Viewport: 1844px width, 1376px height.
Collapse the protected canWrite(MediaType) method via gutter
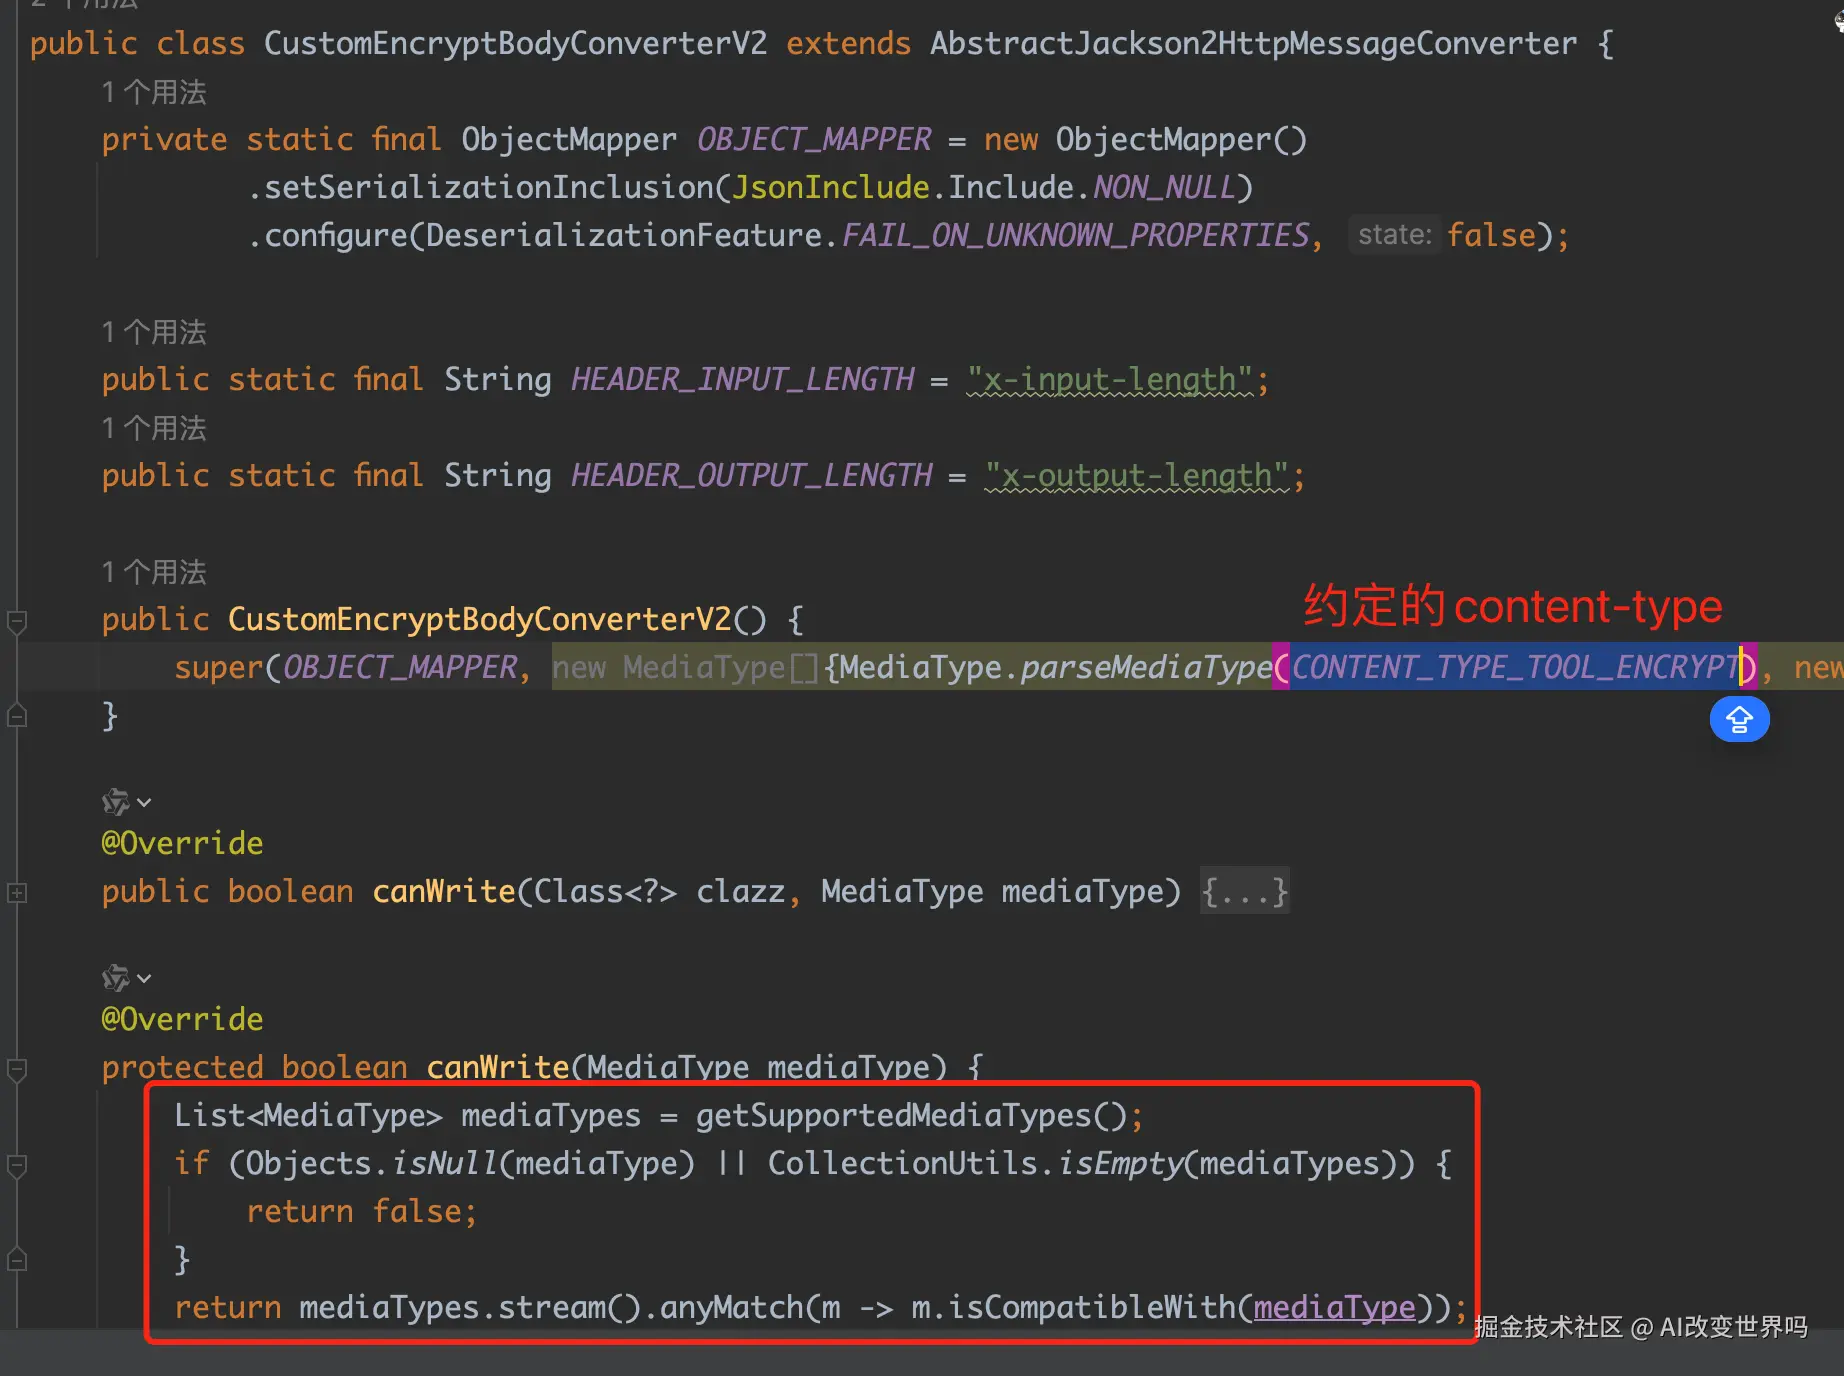pos(17,1069)
